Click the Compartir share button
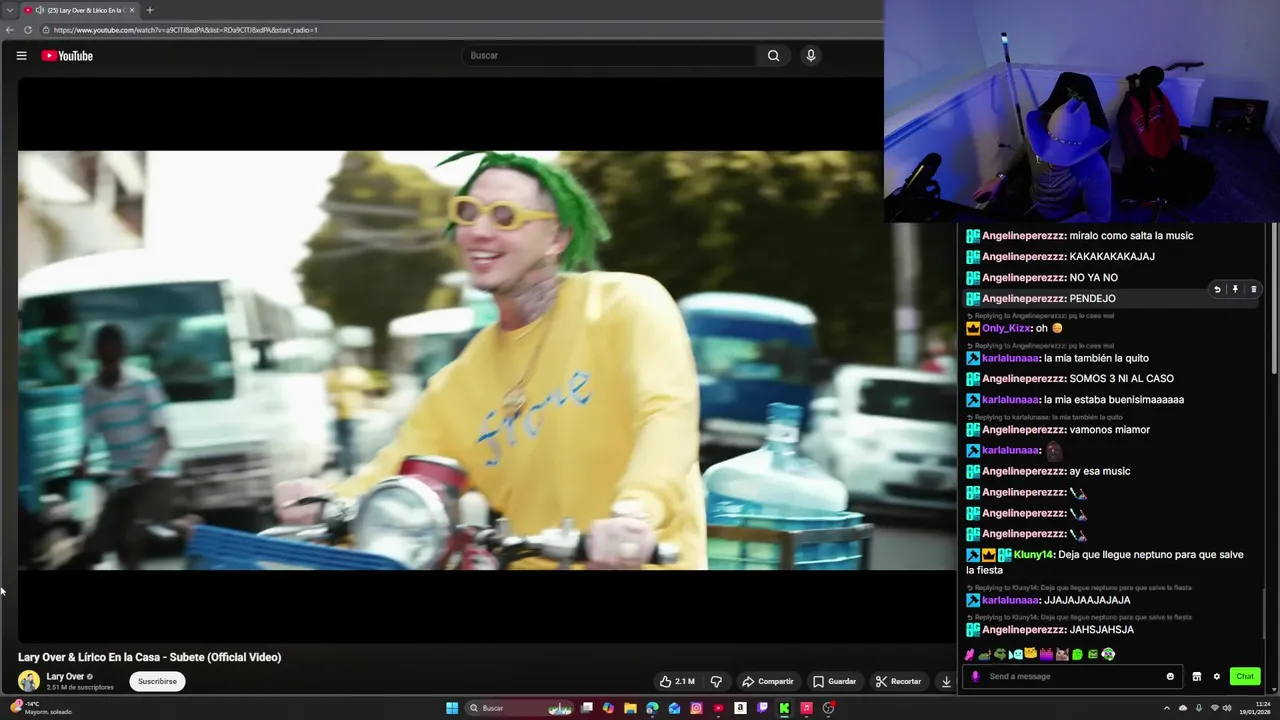Viewport: 1280px width, 720px height. point(767,681)
